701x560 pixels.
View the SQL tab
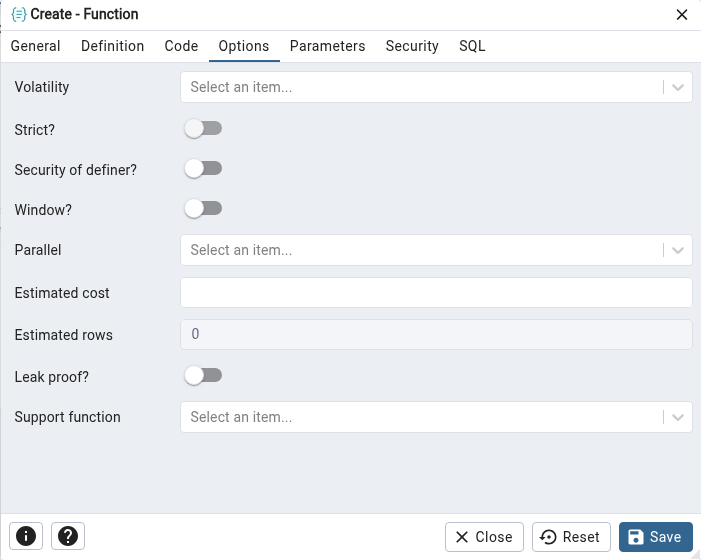(472, 46)
